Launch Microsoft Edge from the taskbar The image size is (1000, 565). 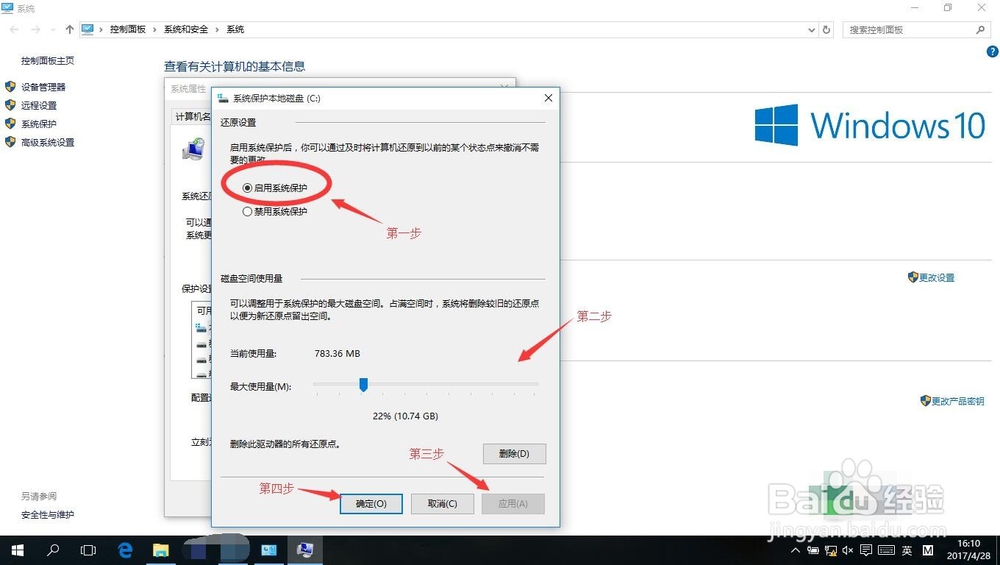point(125,550)
